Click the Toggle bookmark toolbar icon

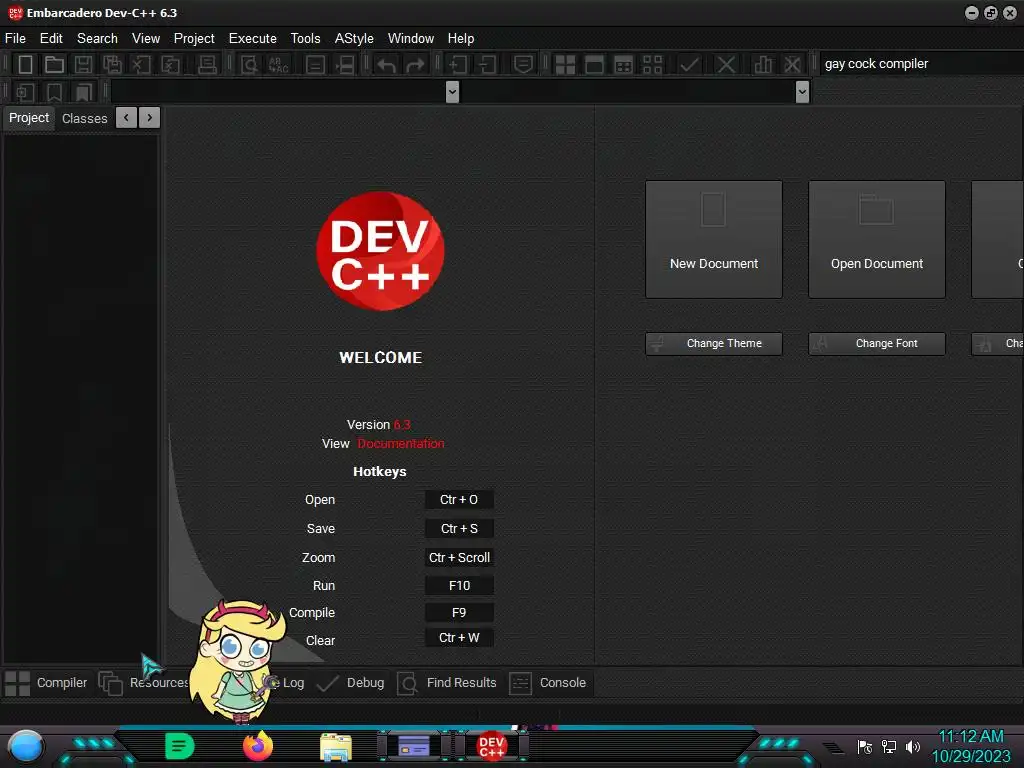click(54, 92)
